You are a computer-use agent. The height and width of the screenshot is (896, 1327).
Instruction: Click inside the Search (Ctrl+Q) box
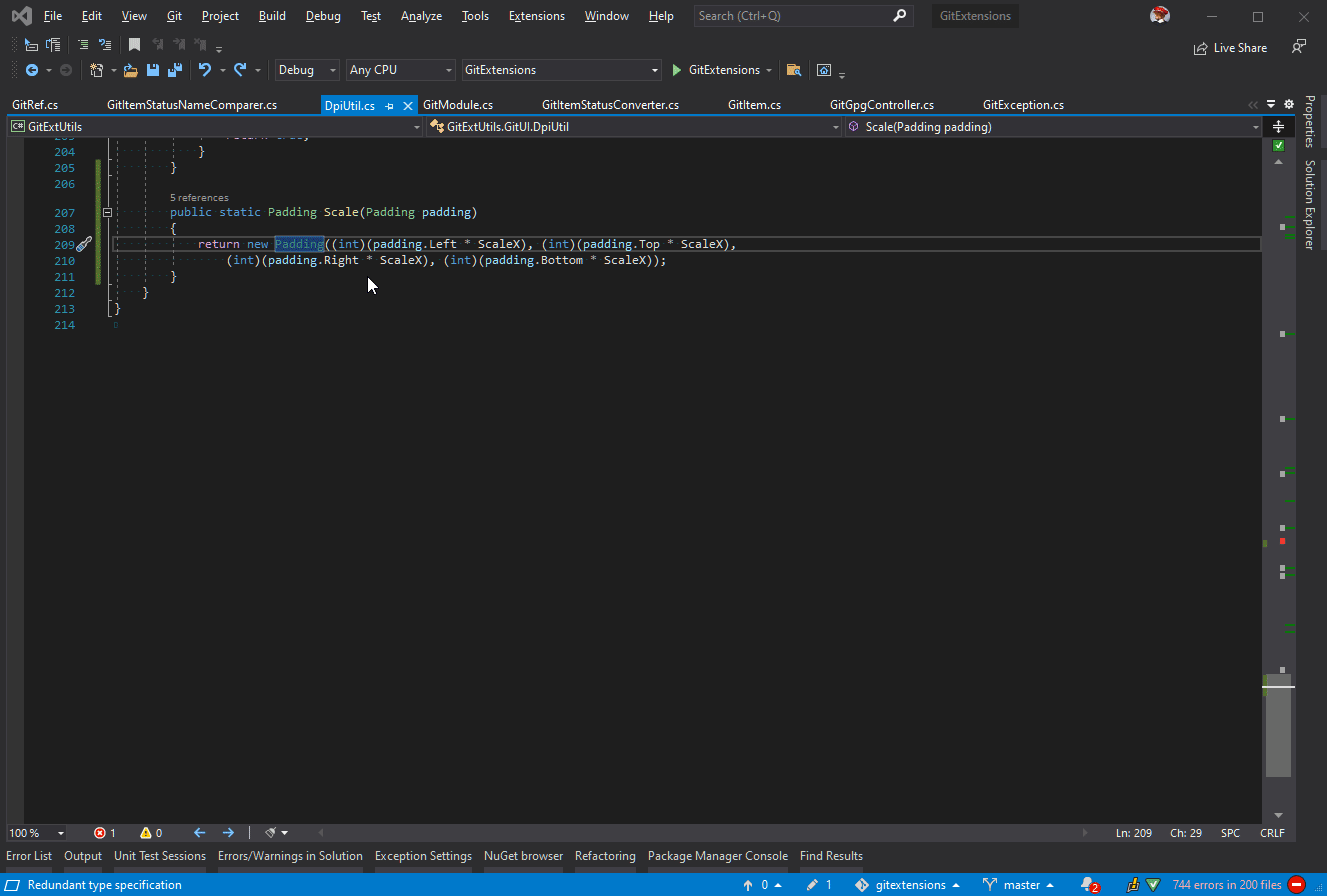point(790,15)
